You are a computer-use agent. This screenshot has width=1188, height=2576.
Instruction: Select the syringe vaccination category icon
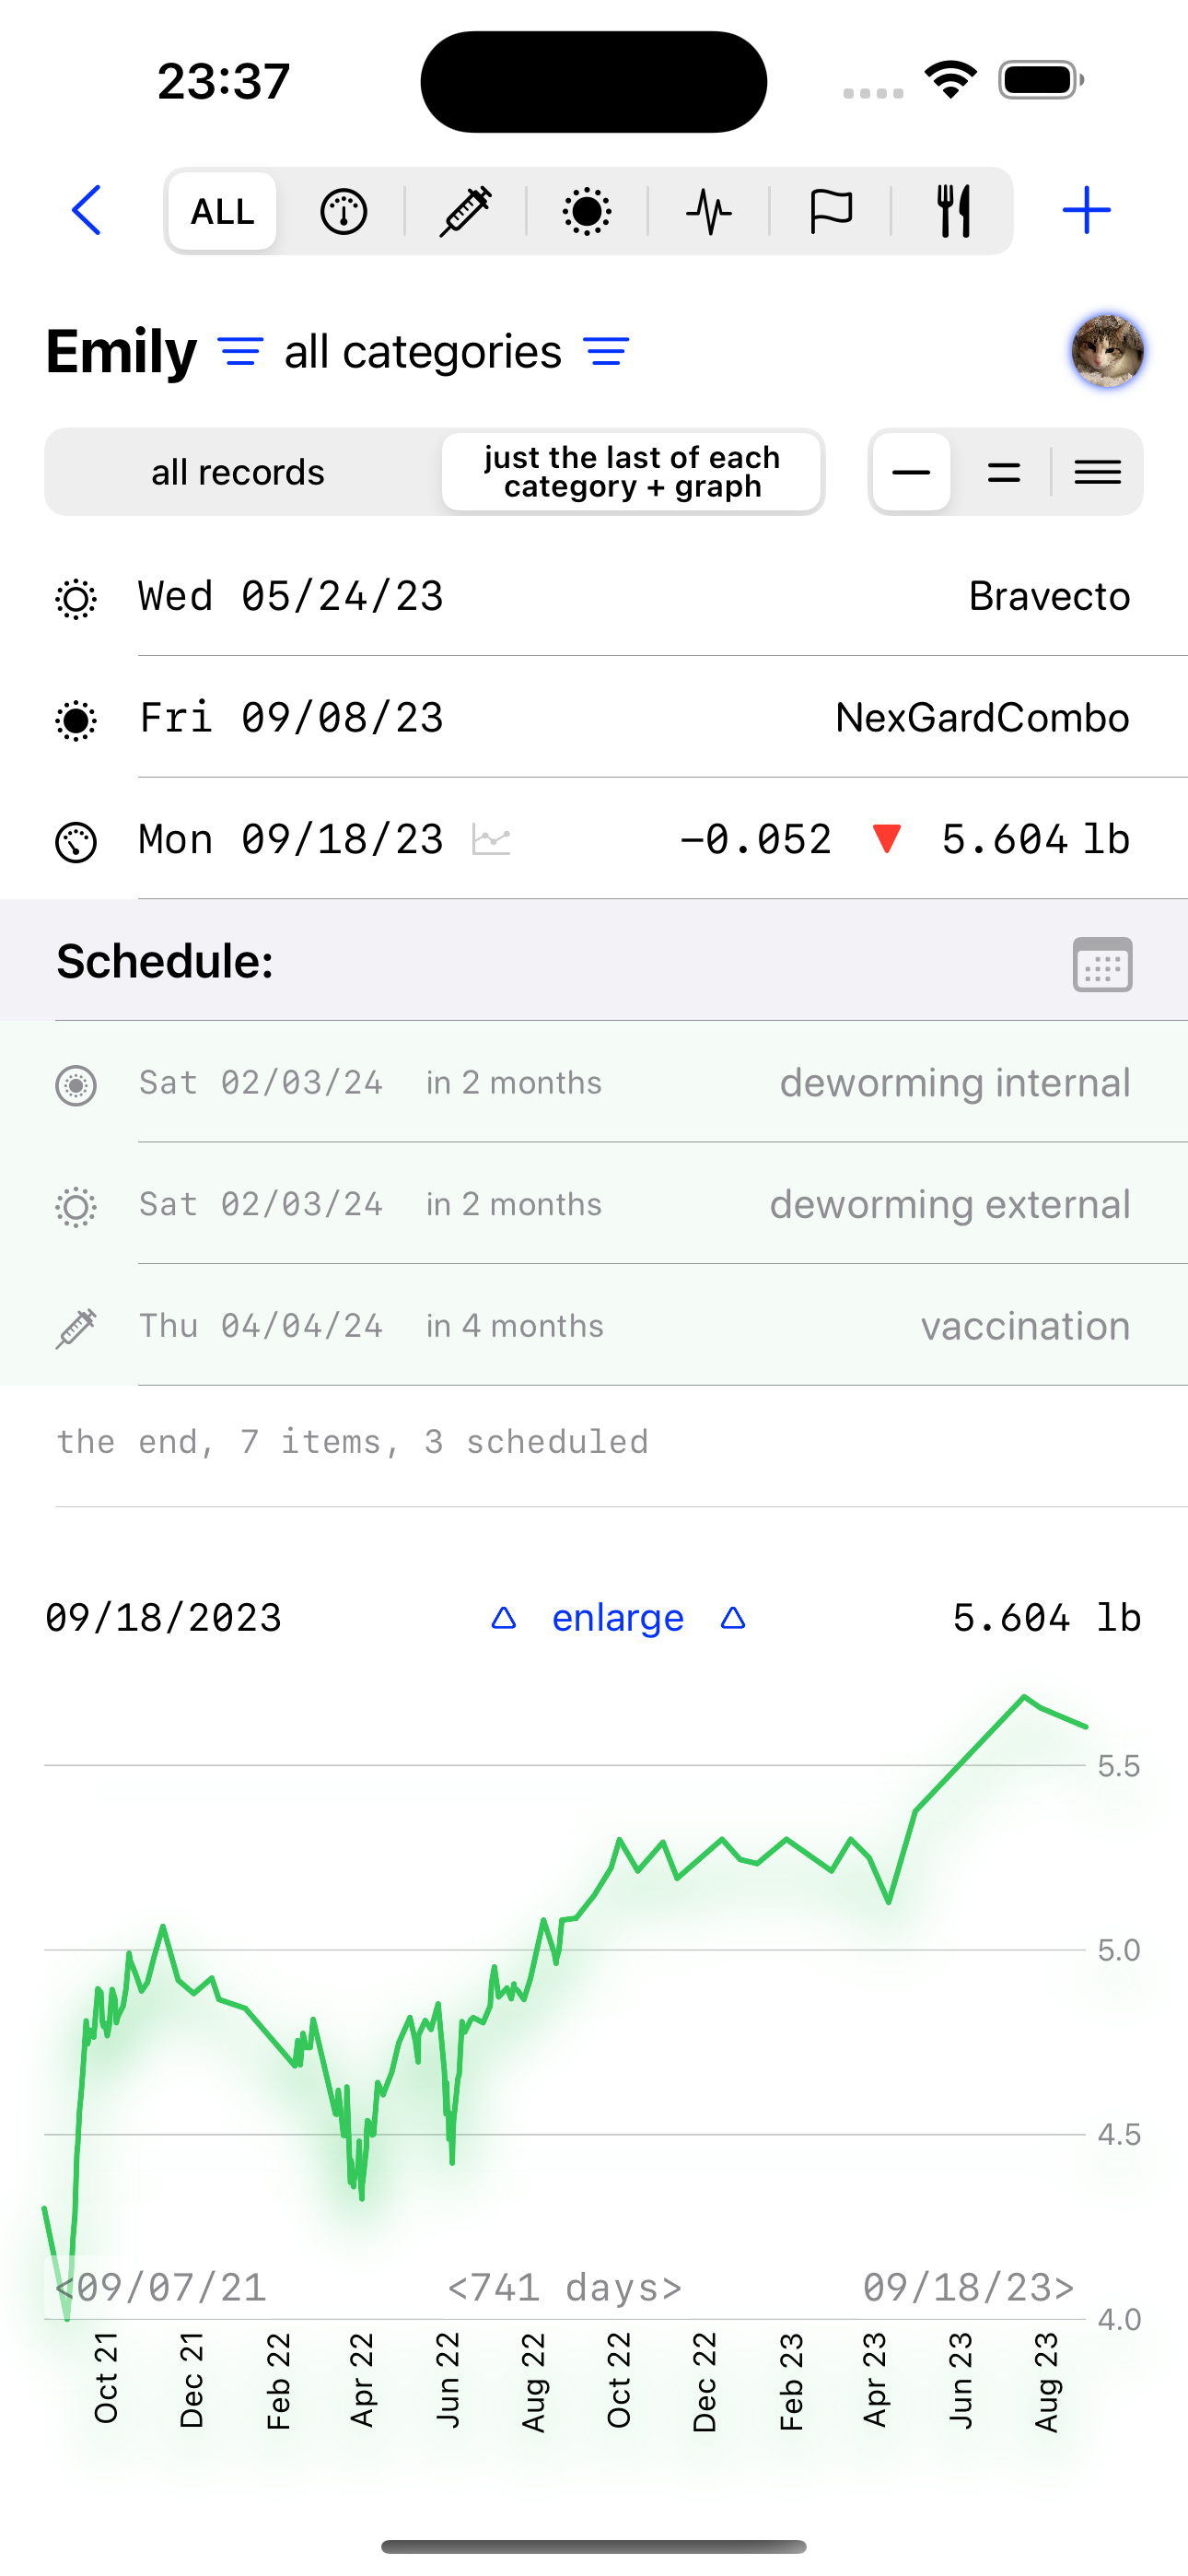coord(465,212)
